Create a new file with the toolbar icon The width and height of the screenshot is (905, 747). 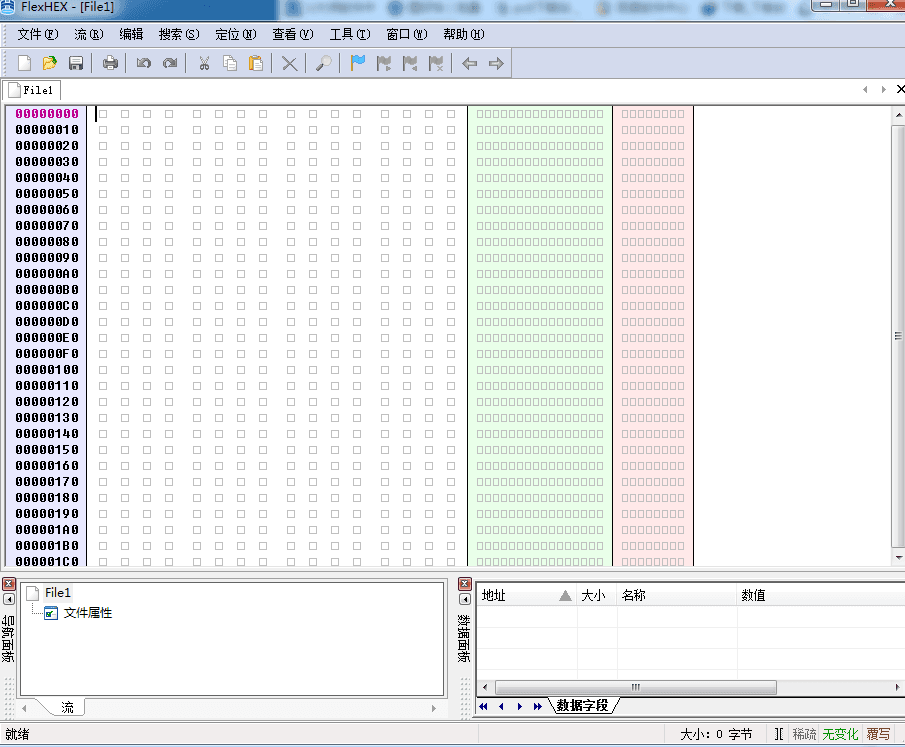24,63
